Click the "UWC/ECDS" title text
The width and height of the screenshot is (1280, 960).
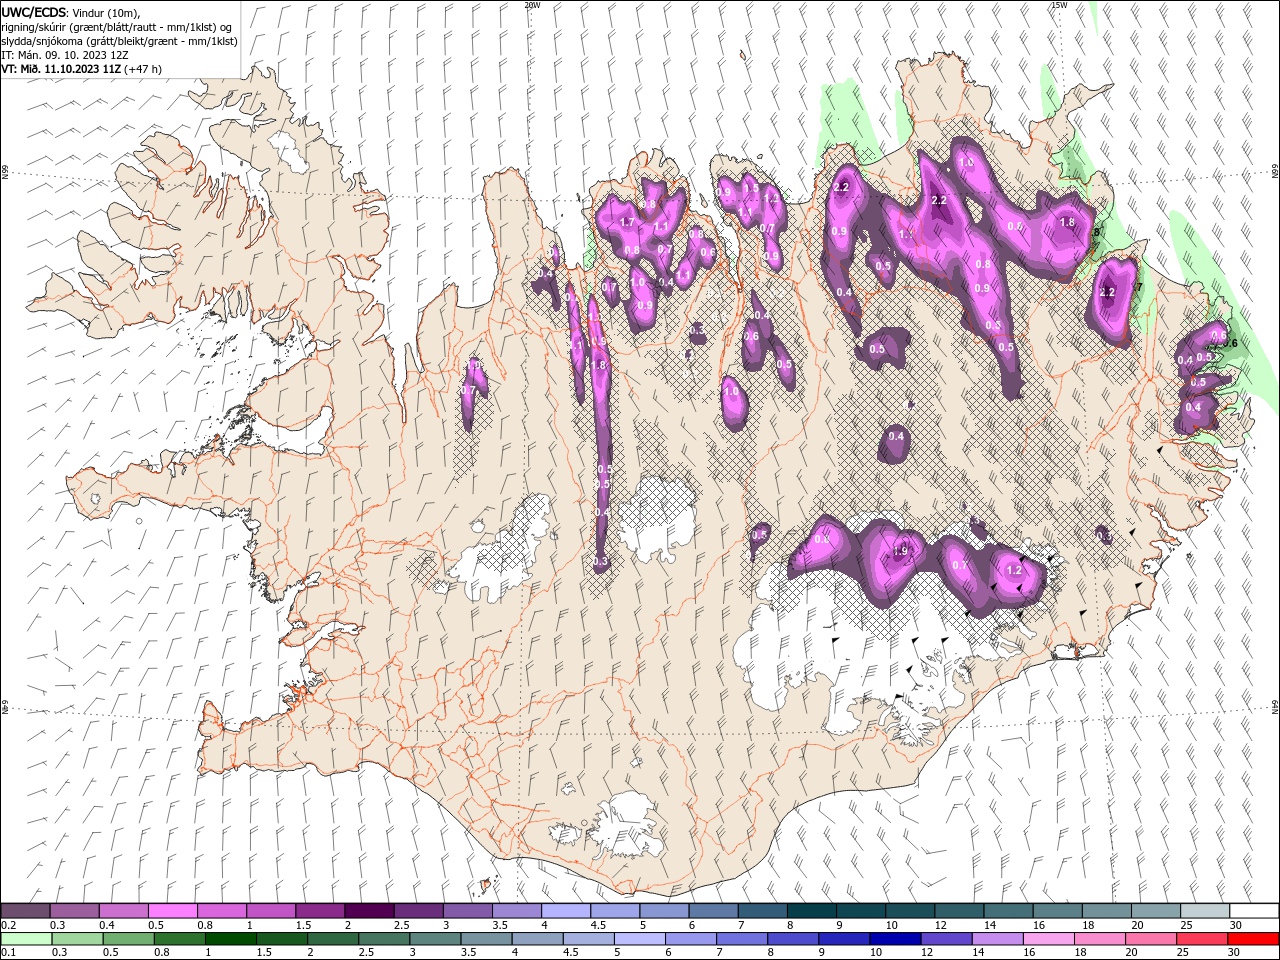pyautogui.click(x=35, y=12)
